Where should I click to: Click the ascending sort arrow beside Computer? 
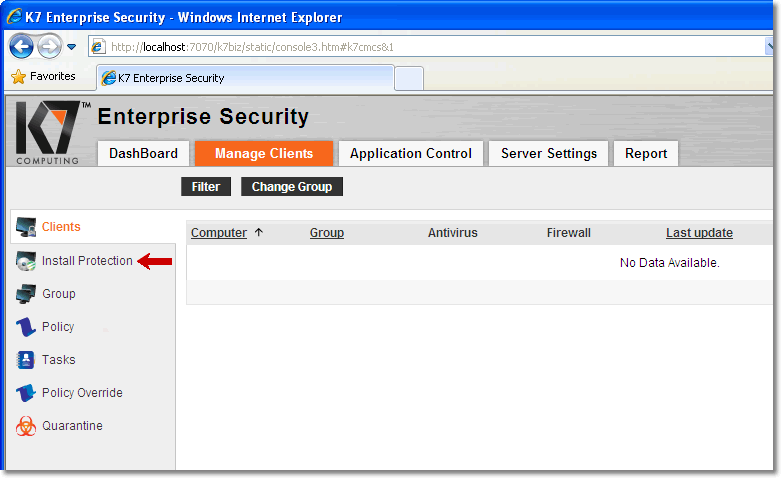[258, 232]
